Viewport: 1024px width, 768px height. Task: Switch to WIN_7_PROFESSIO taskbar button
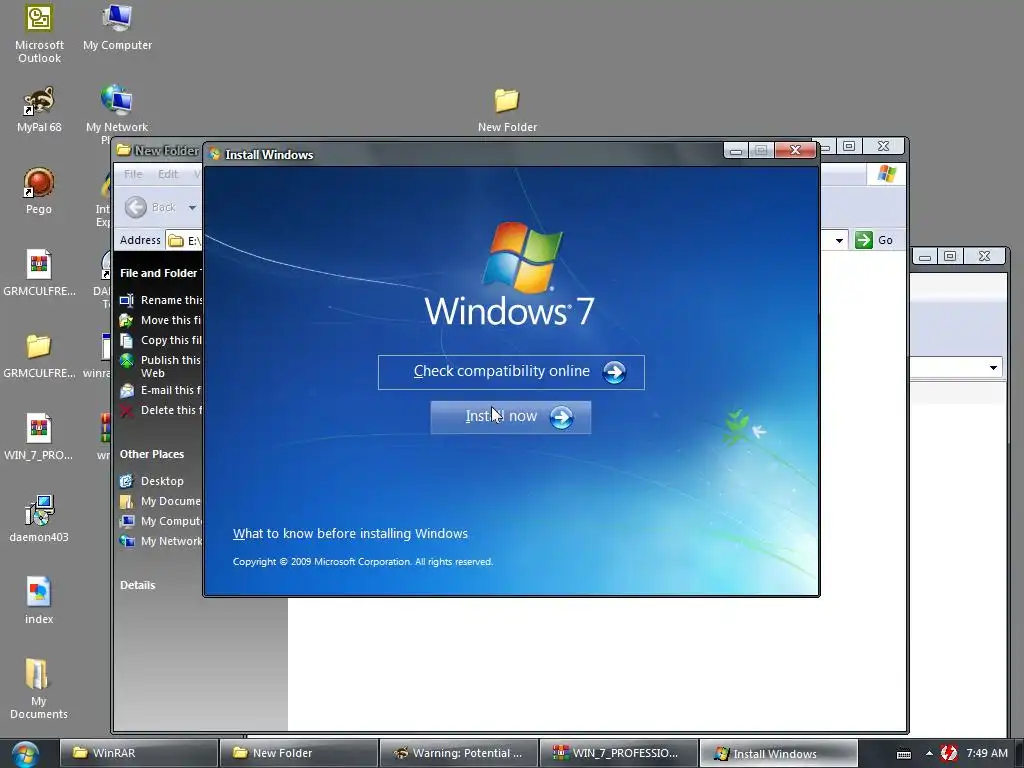click(x=618, y=753)
